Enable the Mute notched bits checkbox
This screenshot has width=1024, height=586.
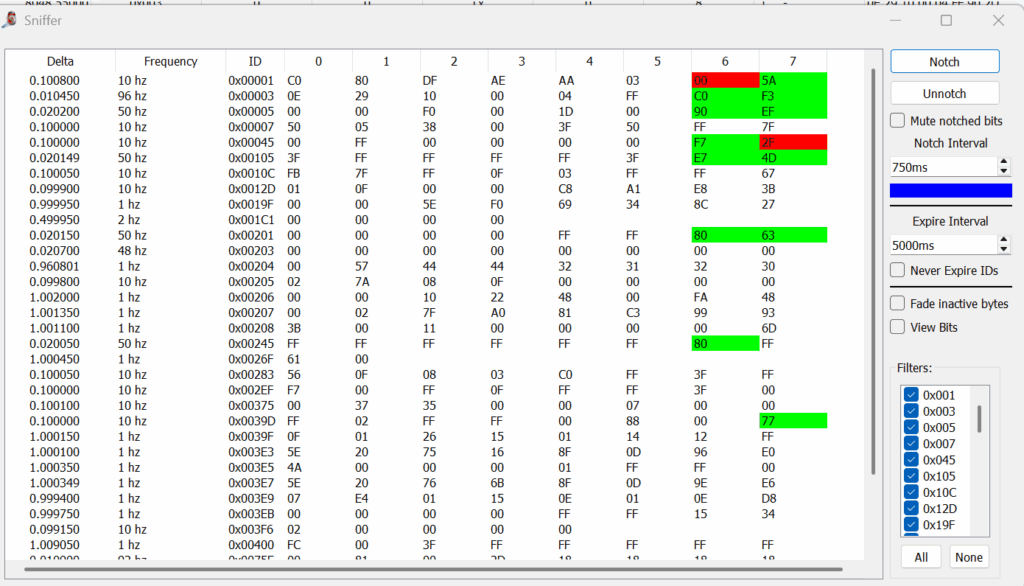898,121
